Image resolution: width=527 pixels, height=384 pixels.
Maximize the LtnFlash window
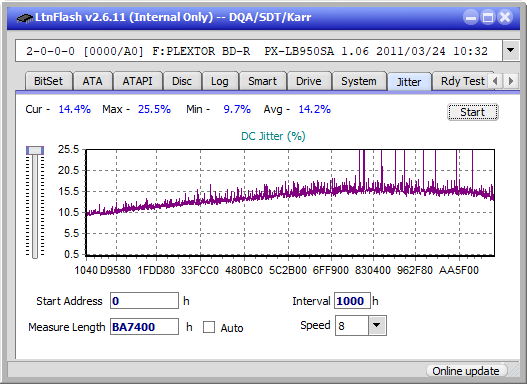[x=488, y=17]
